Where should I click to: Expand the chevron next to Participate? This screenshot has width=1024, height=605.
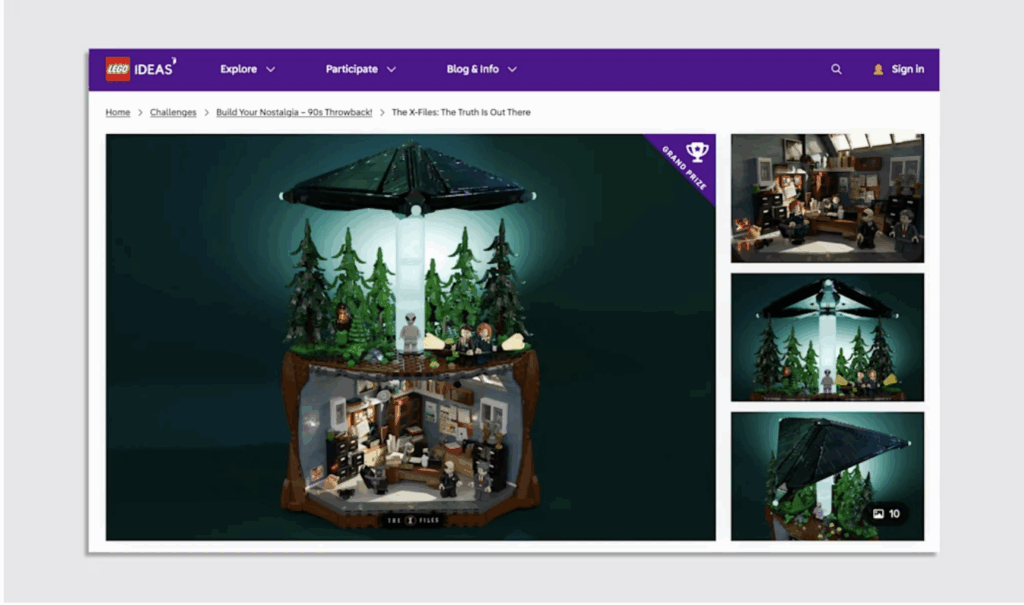point(391,70)
